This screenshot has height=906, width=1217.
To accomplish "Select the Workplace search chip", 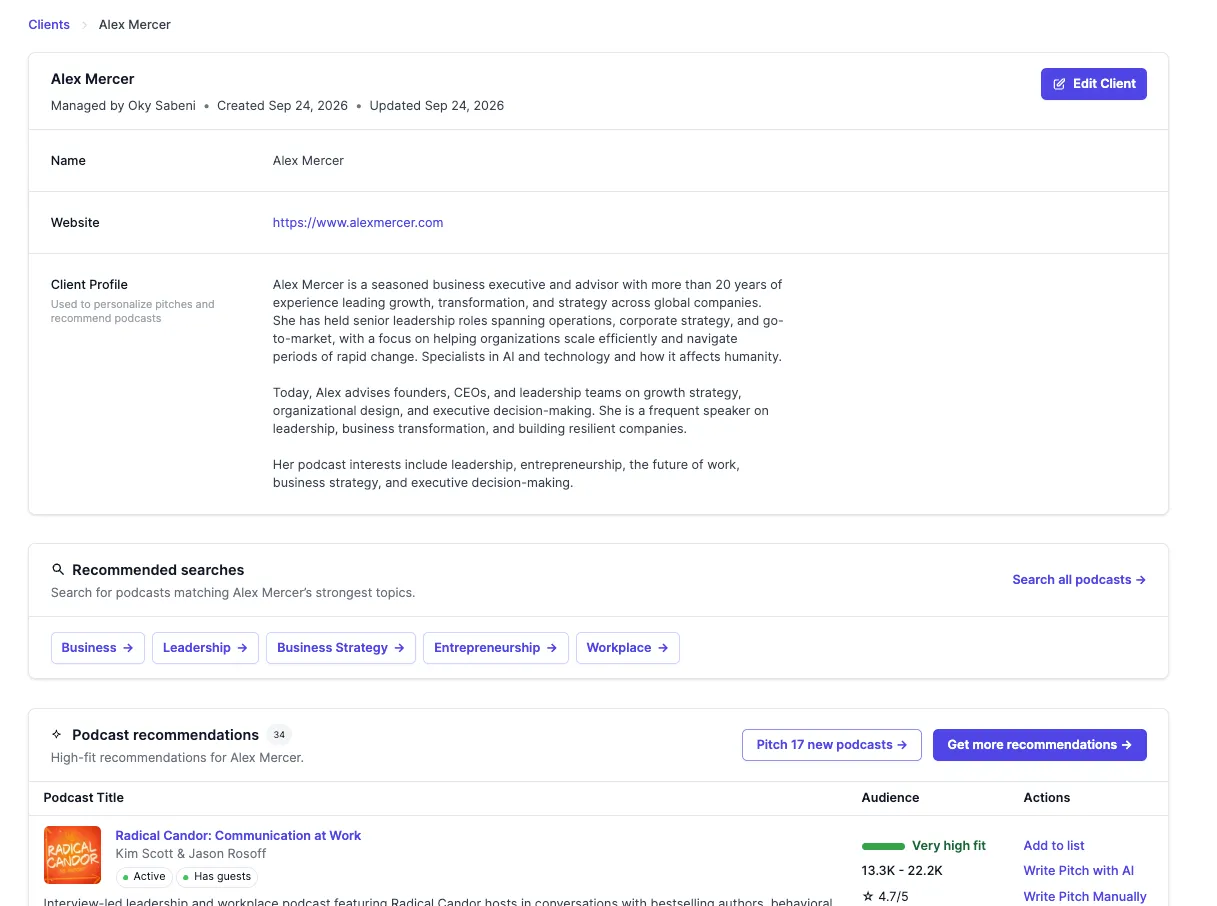I will tap(628, 648).
